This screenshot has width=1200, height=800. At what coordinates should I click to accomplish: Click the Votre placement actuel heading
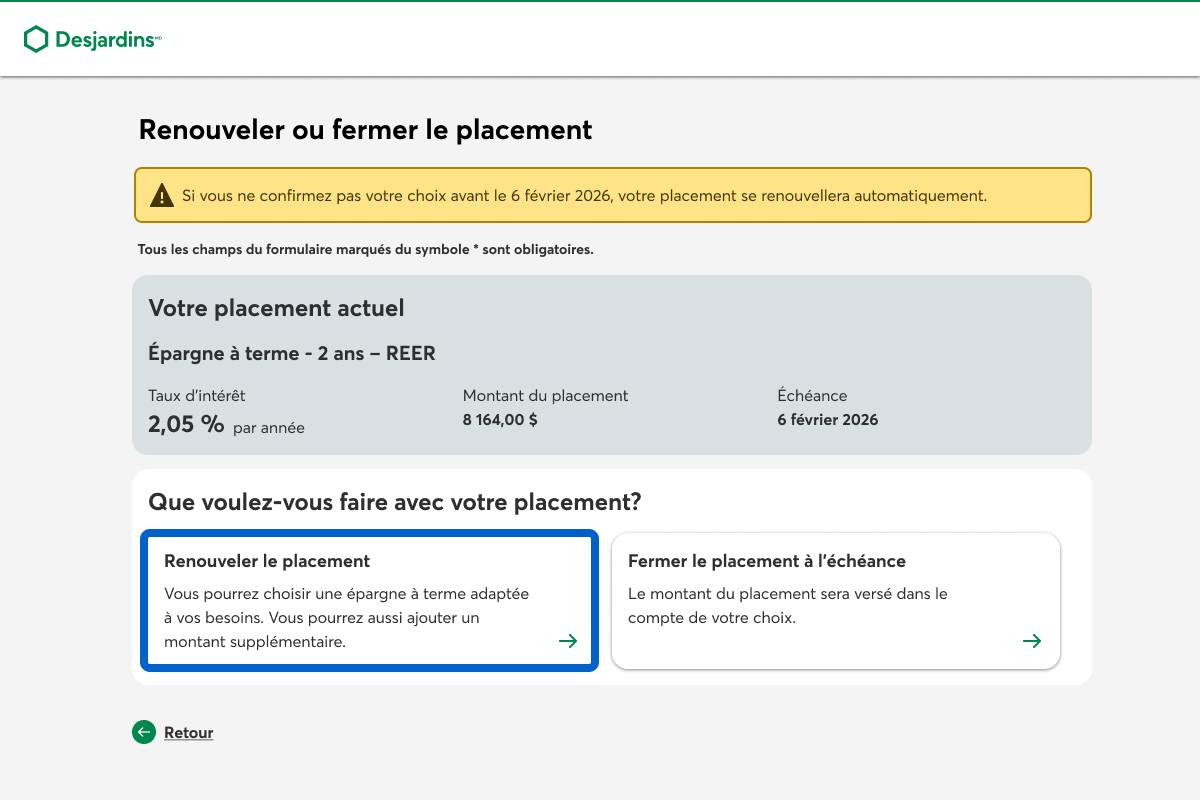coord(276,308)
